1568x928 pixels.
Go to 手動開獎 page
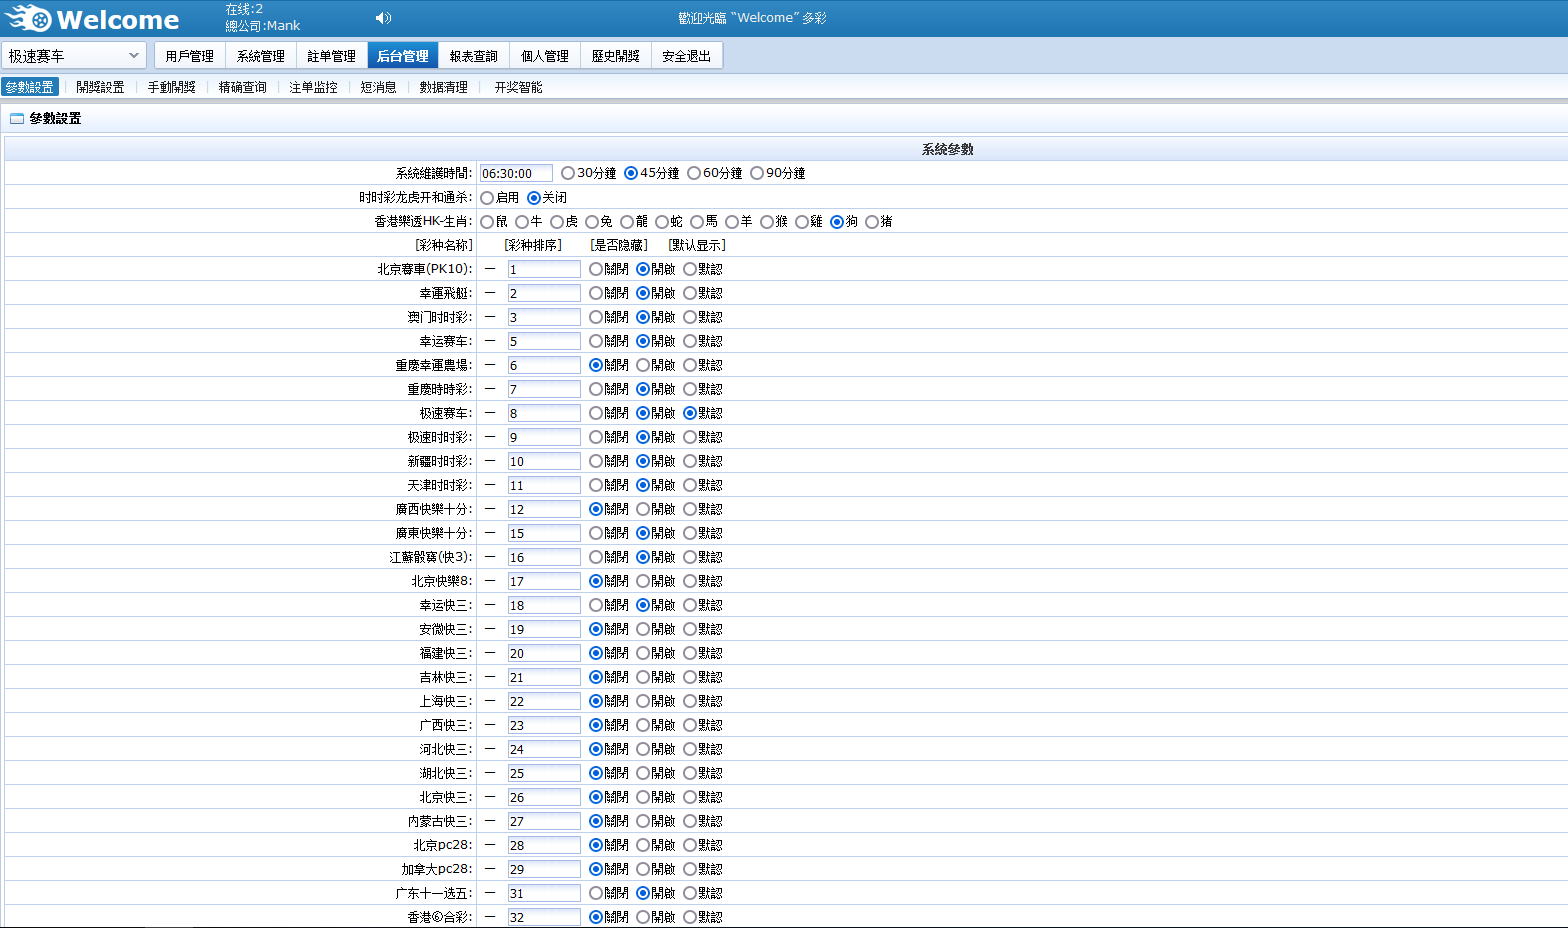171,87
